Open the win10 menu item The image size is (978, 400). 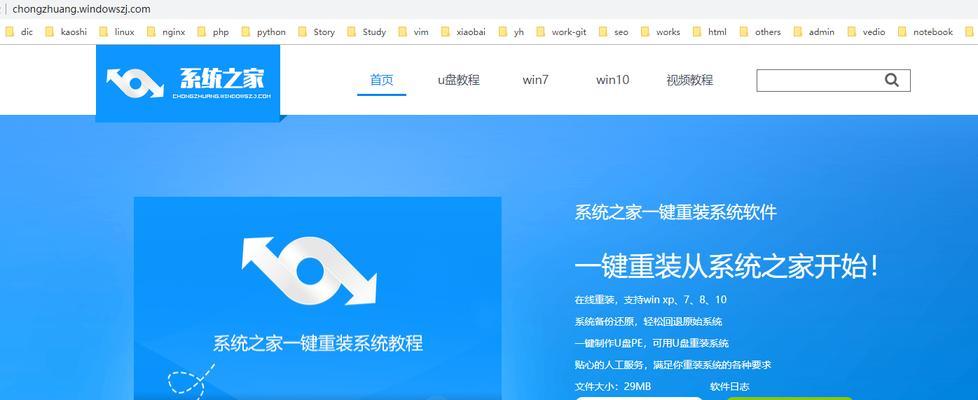point(612,80)
